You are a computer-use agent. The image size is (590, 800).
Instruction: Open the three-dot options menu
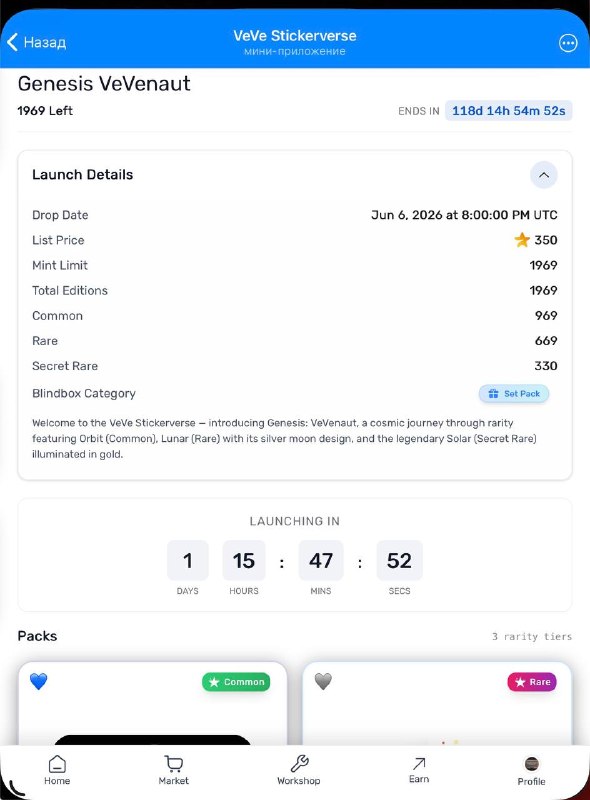pyautogui.click(x=568, y=43)
